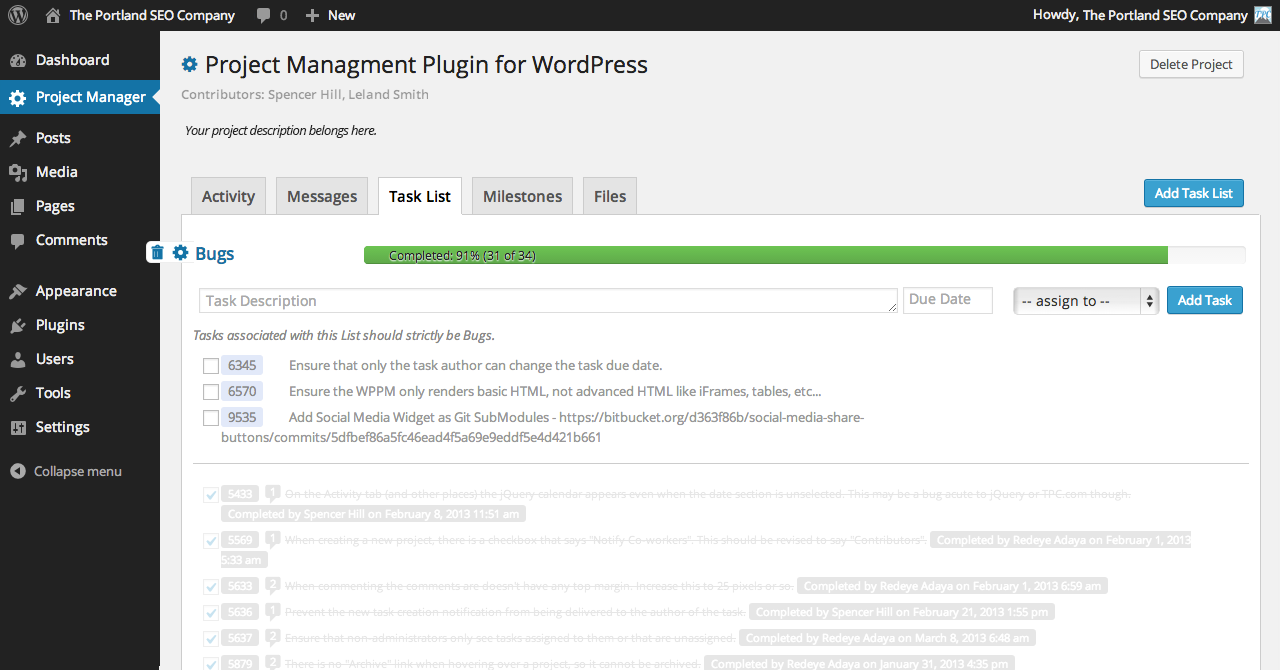Image resolution: width=1280 pixels, height=670 pixels.
Task: Click the user avatar in admin bar
Action: point(1264,15)
